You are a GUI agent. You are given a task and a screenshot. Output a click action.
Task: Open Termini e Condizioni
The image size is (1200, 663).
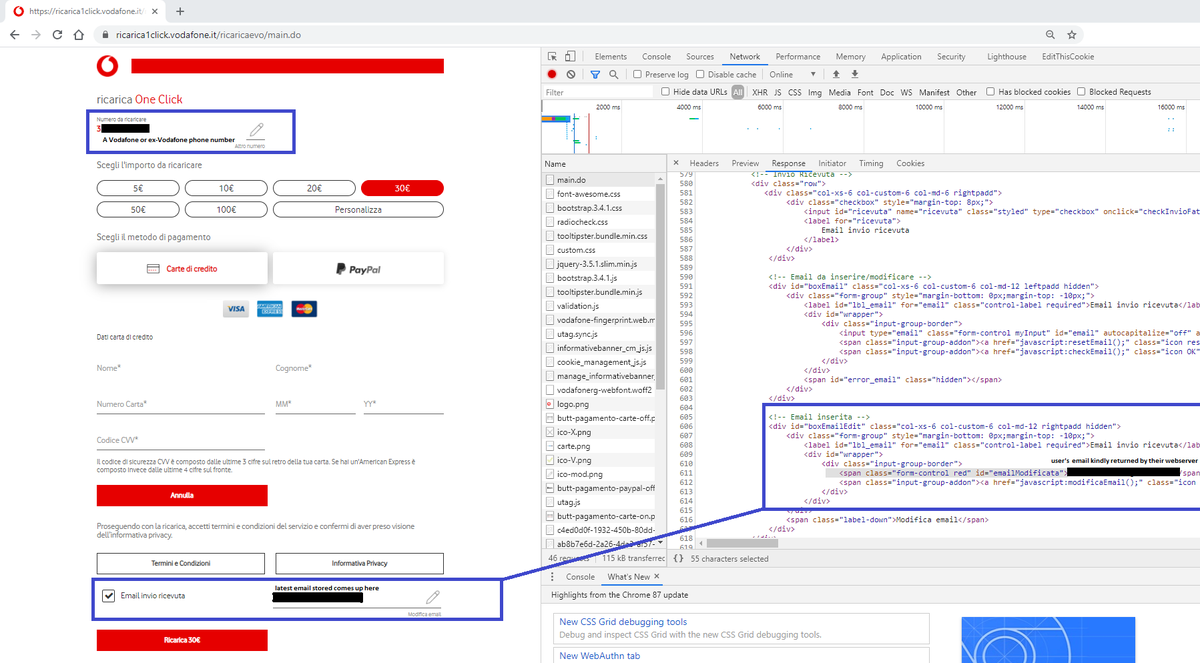[x=181, y=563]
